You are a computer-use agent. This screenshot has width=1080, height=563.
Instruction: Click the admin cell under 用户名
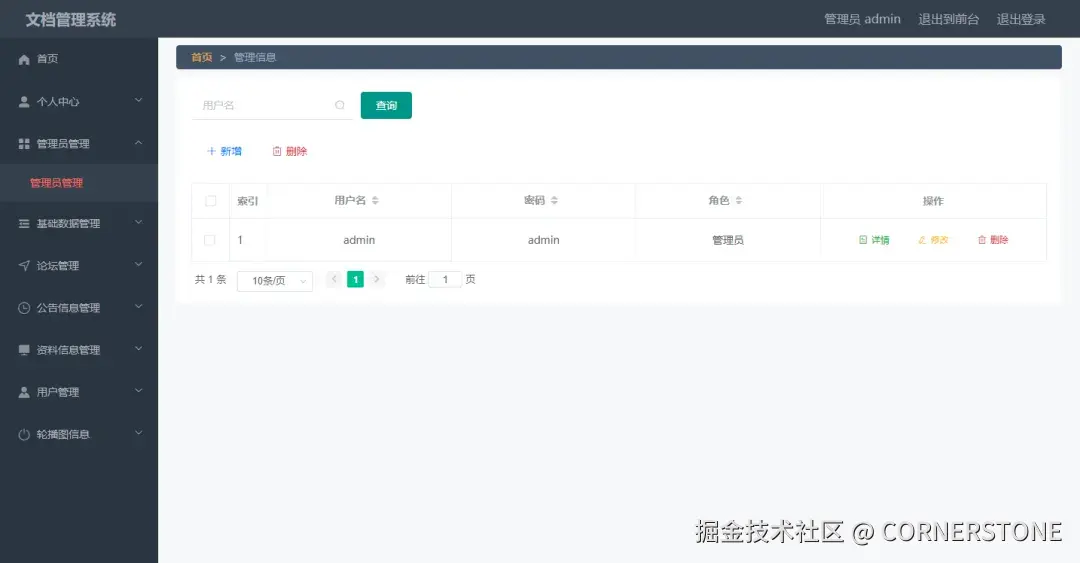[359, 240]
